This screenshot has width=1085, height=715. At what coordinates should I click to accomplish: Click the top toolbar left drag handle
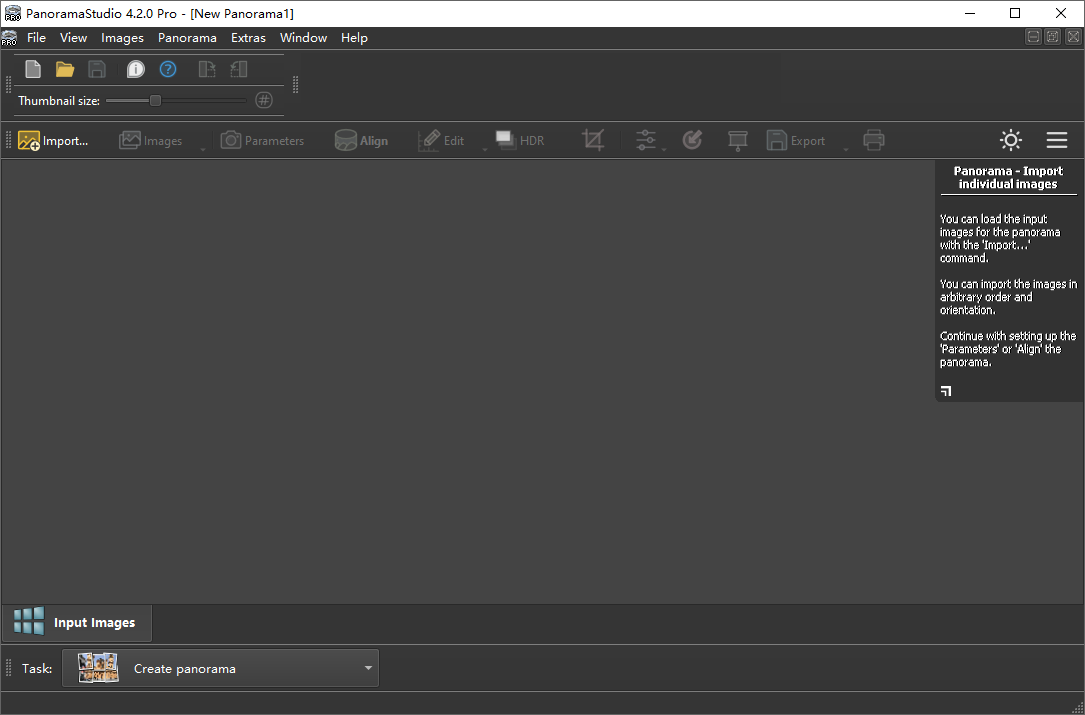click(x=8, y=85)
